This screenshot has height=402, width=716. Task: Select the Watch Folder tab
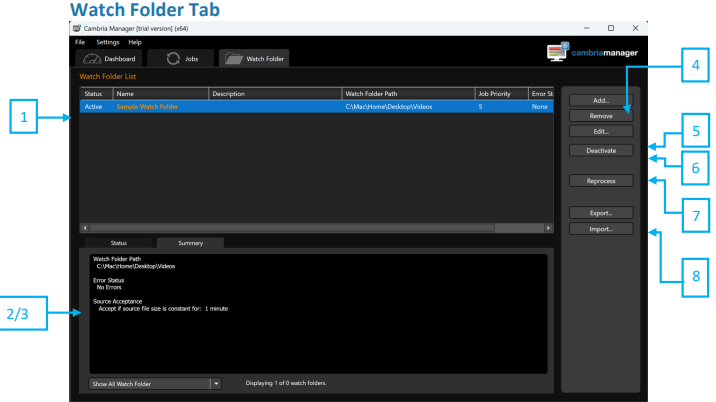pyautogui.click(x=254, y=58)
